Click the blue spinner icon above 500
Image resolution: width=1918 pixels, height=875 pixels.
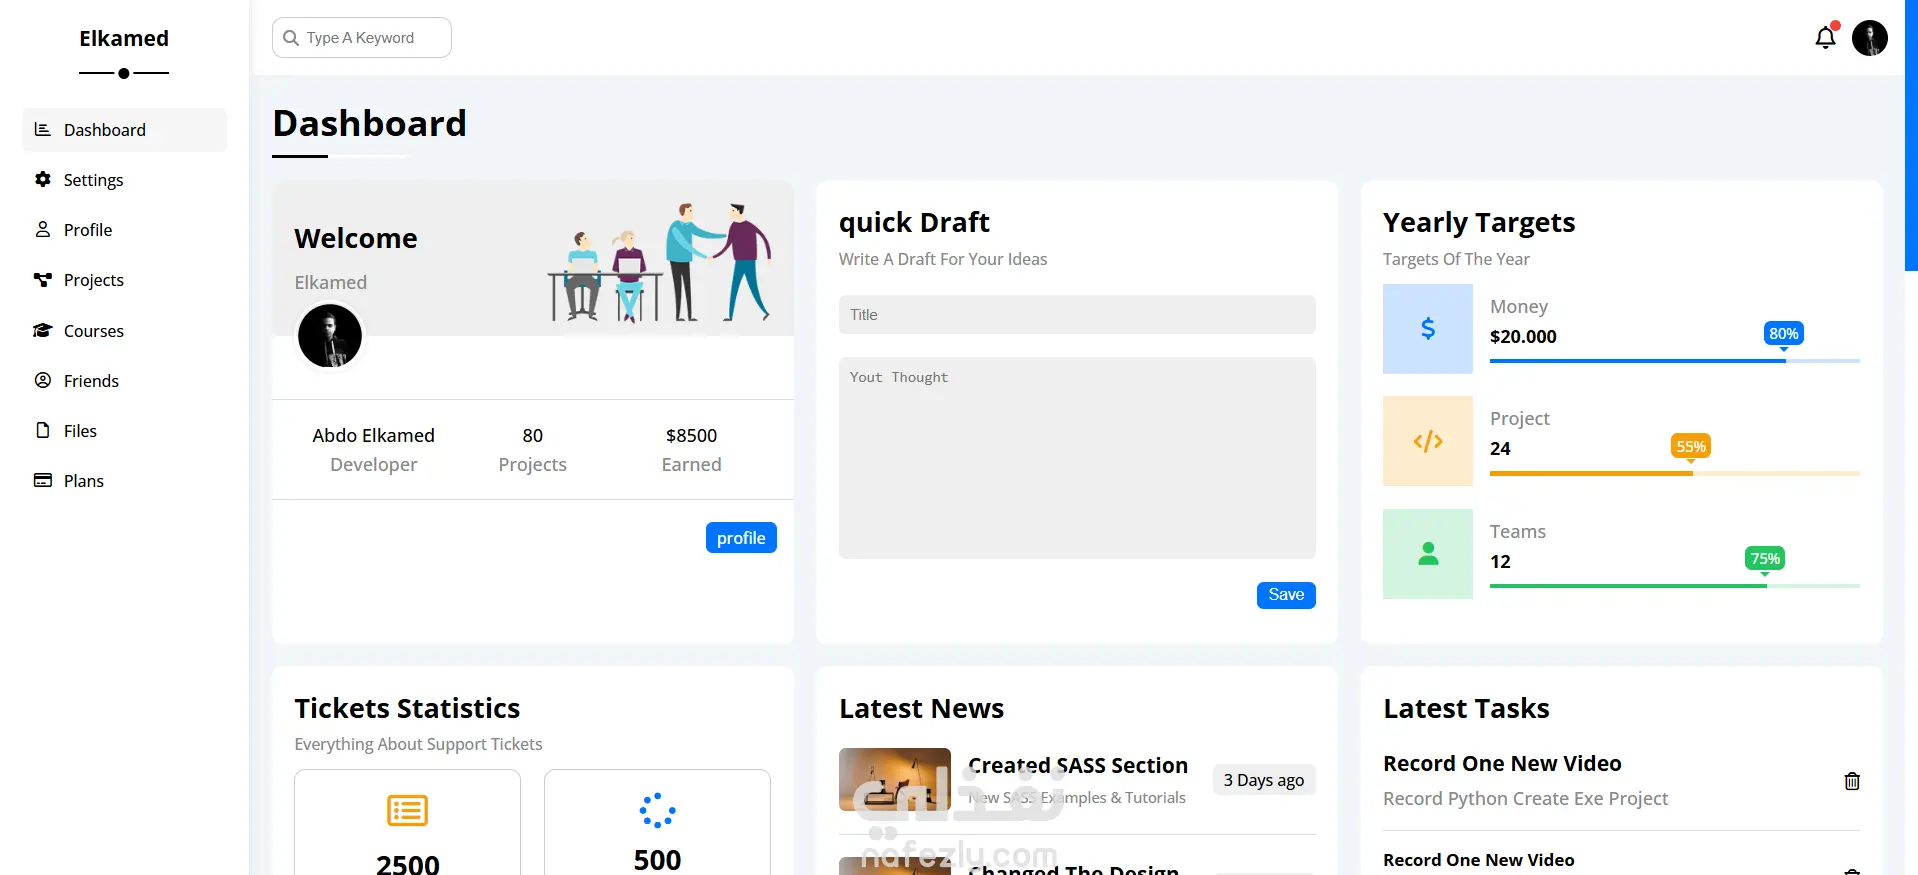[657, 810]
